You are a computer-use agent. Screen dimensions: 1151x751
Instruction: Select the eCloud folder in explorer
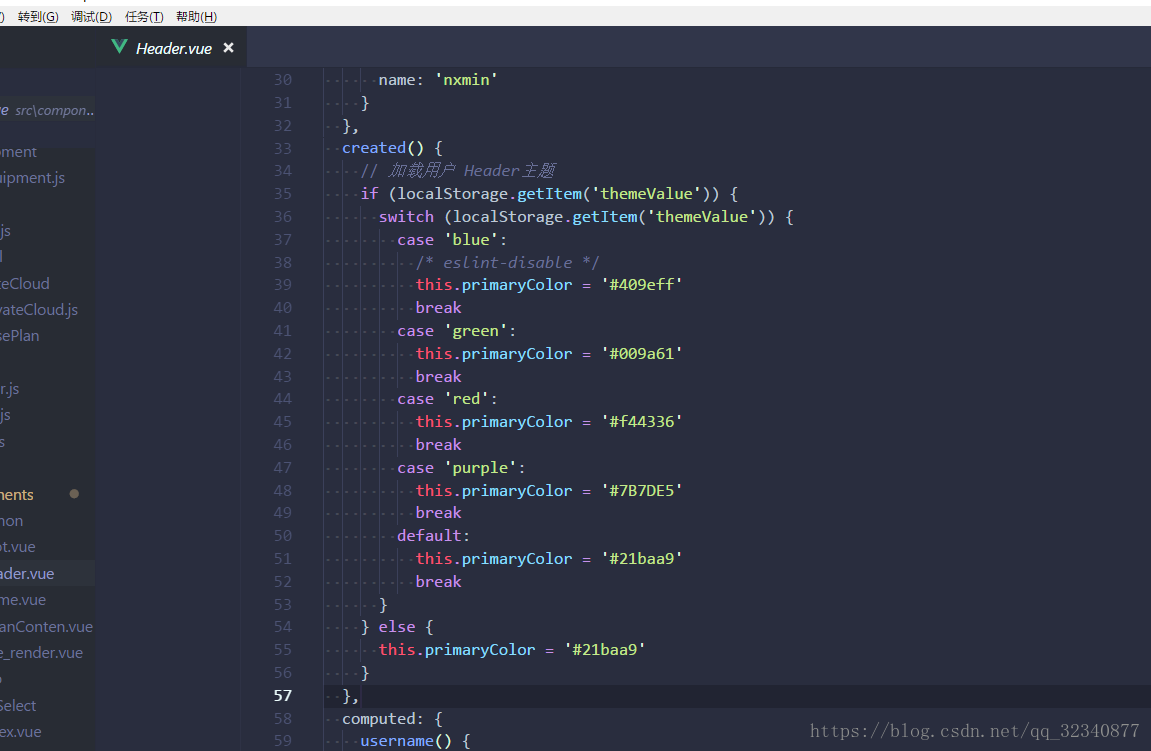25,283
